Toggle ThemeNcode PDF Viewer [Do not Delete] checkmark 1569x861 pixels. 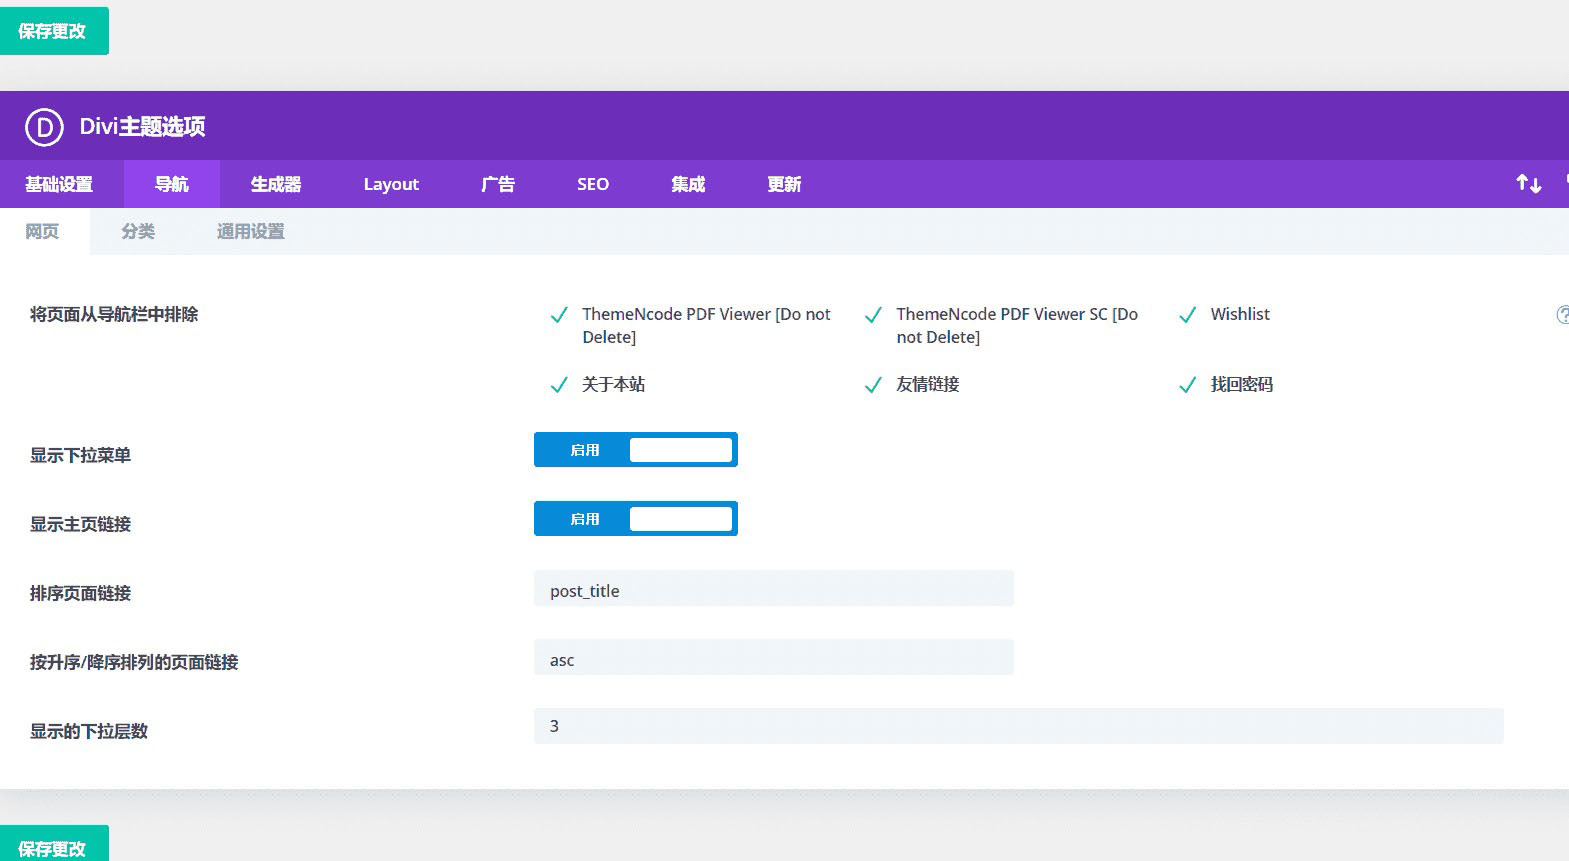559,315
